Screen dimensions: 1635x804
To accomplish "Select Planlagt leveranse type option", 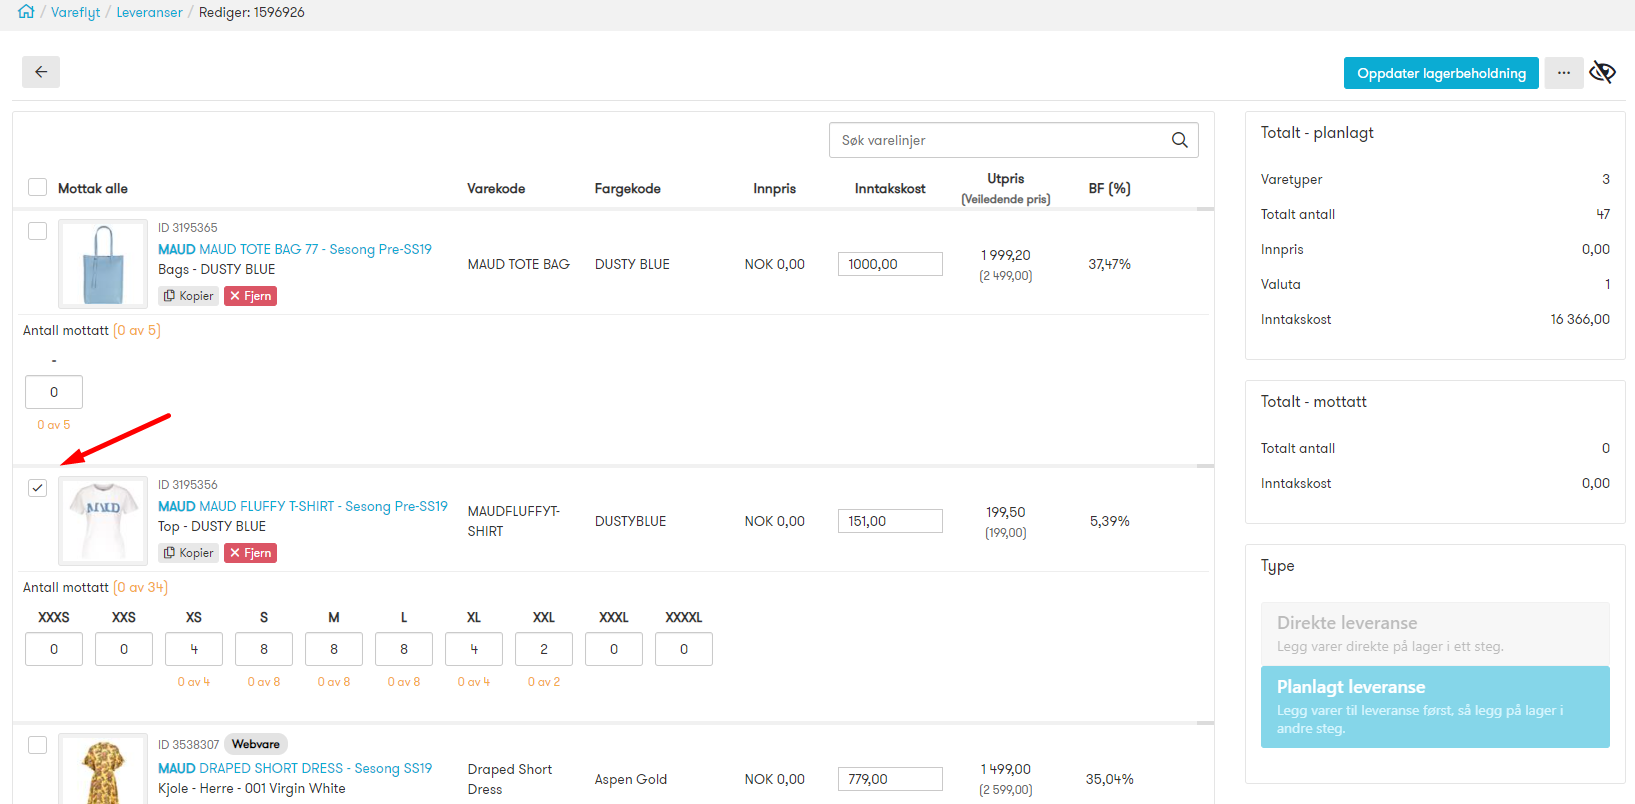I will pos(1435,707).
